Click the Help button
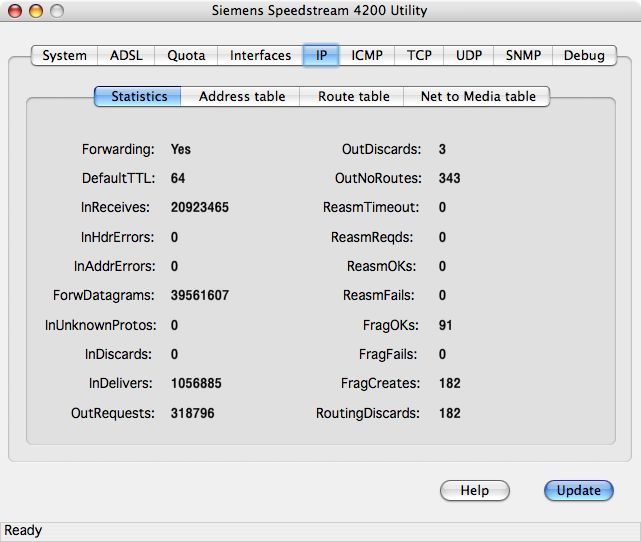The height and width of the screenshot is (542, 641). coord(475,490)
